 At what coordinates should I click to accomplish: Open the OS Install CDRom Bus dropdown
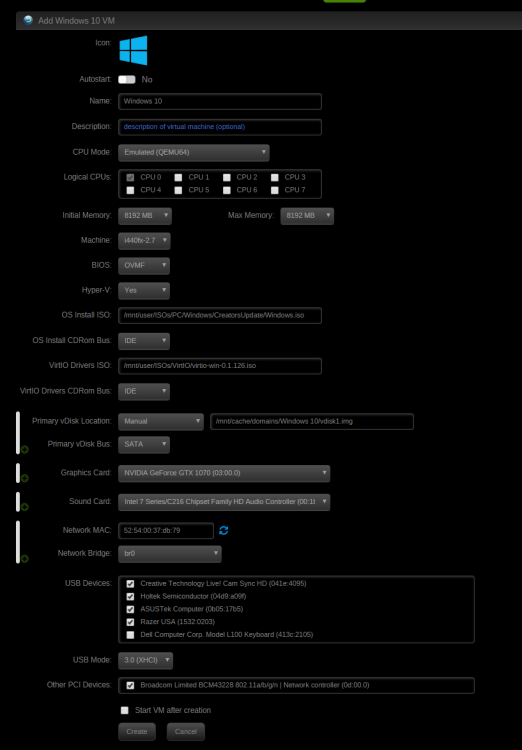144,341
